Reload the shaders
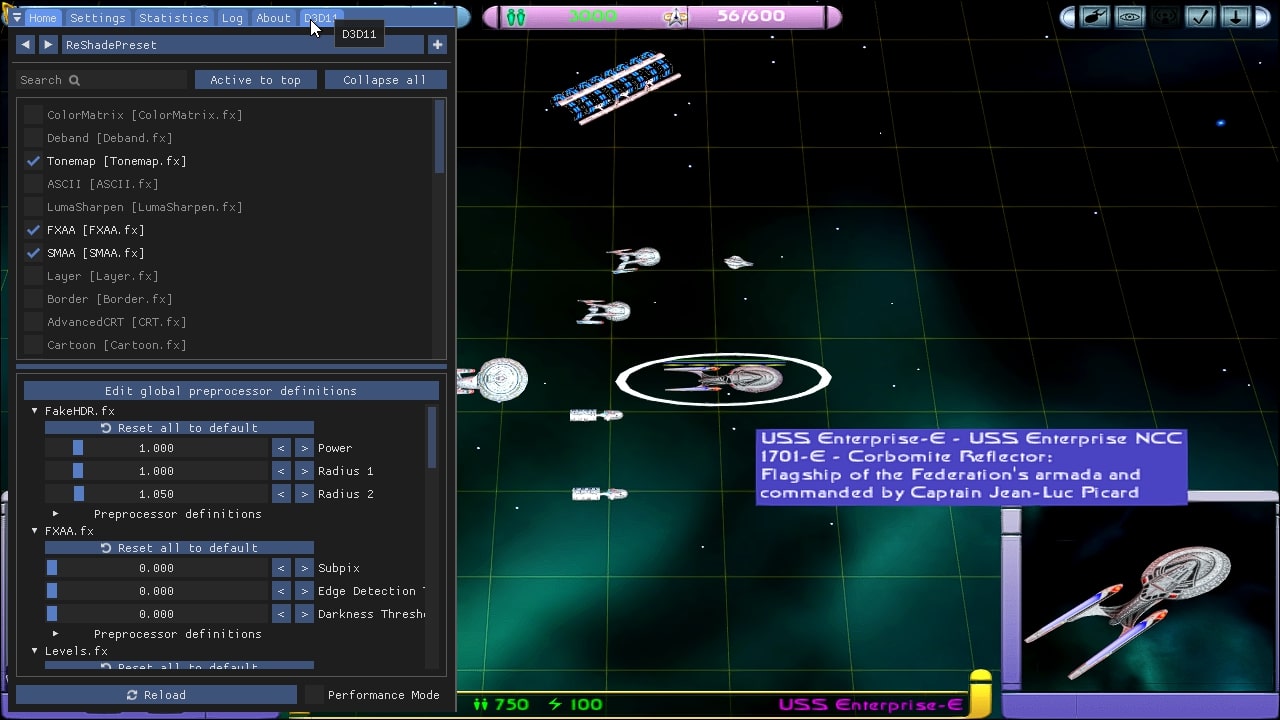Image resolution: width=1280 pixels, height=720 pixels. tap(156, 695)
